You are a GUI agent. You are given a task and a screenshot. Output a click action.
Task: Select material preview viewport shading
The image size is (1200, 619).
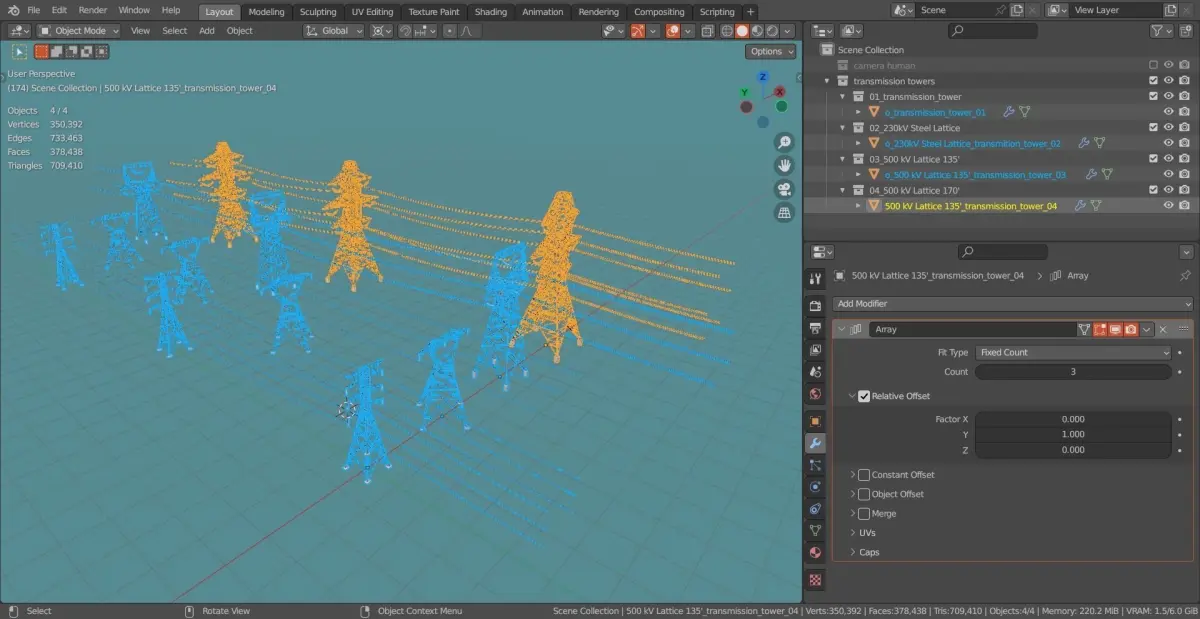[x=757, y=31]
